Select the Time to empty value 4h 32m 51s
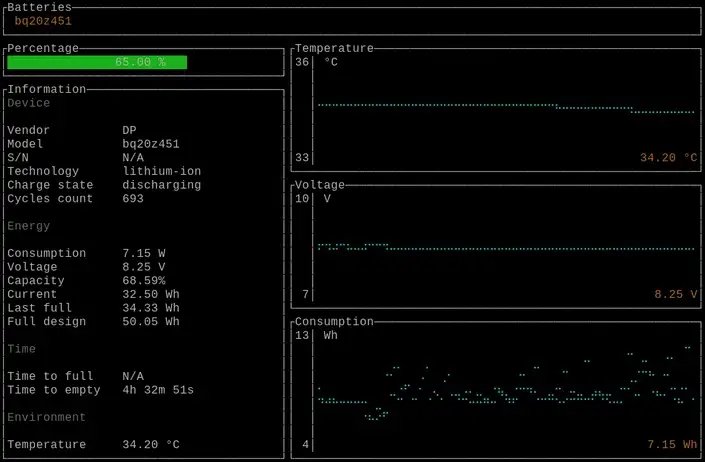Image resolution: width=705 pixels, height=462 pixels. pyautogui.click(x=158, y=390)
